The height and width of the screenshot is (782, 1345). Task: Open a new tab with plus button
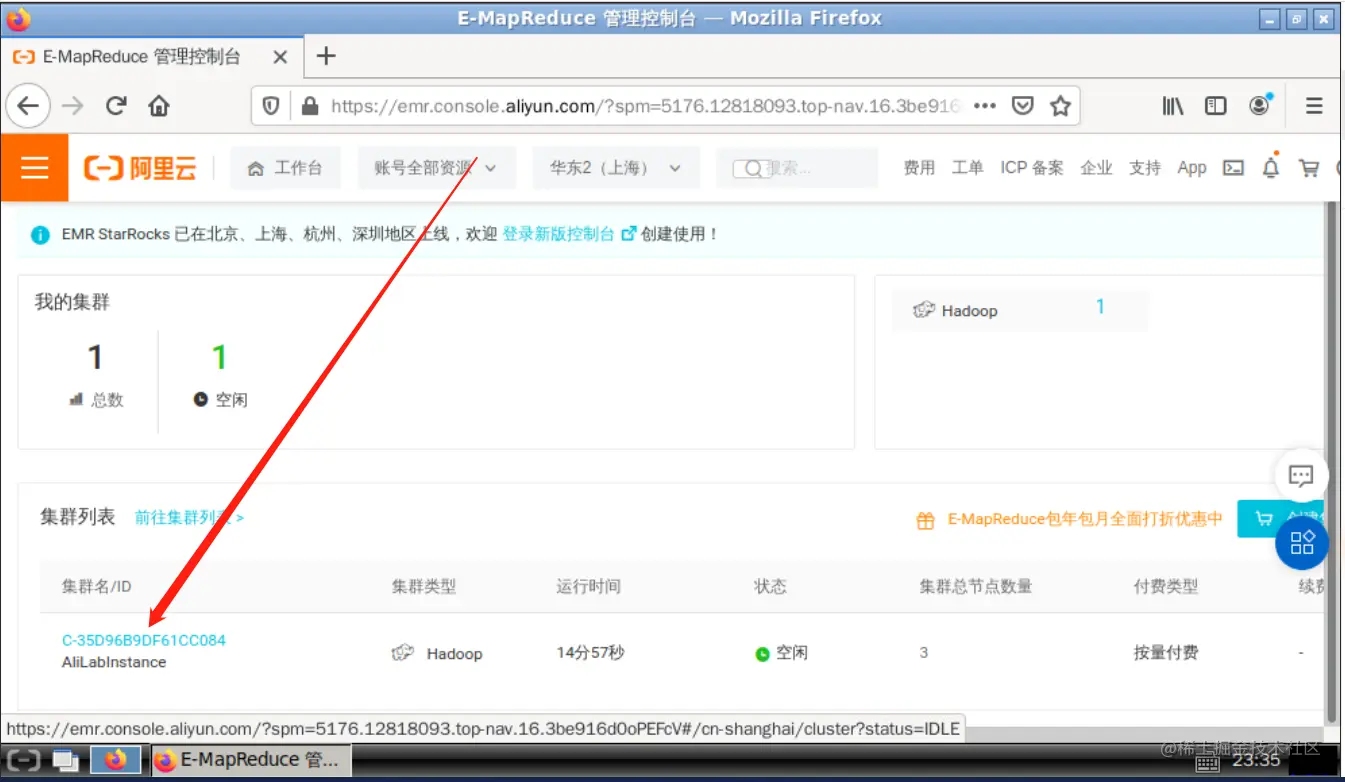[x=325, y=56]
